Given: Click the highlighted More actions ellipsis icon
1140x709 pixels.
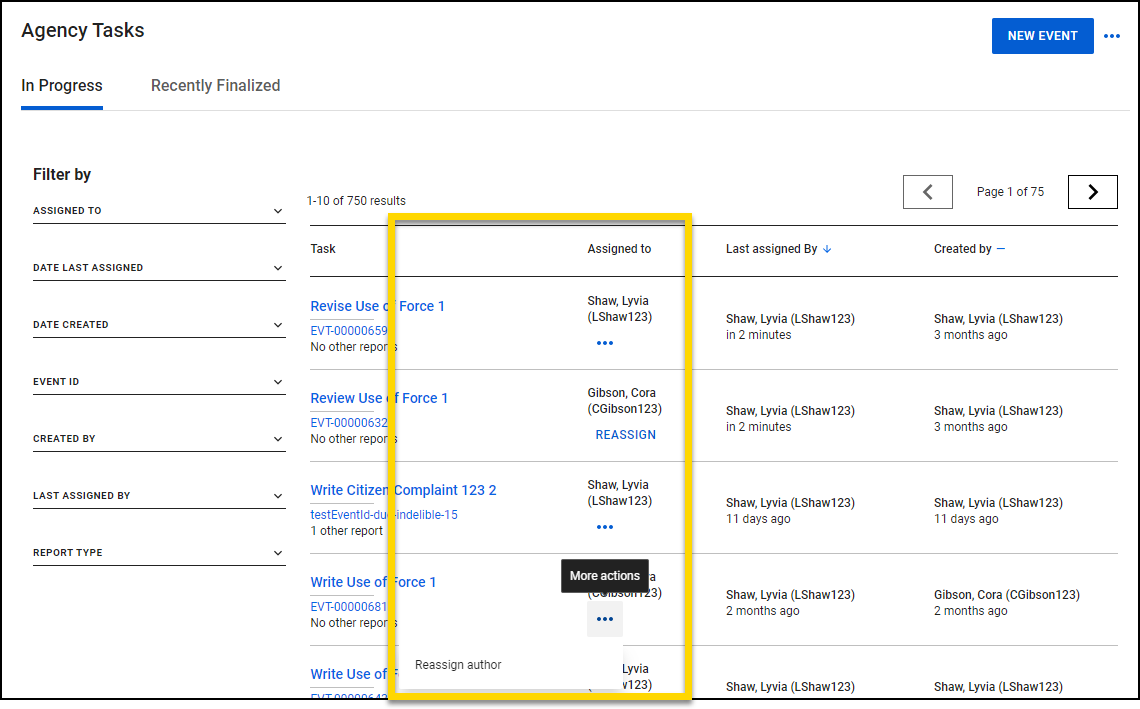Looking at the screenshot, I should [604, 618].
